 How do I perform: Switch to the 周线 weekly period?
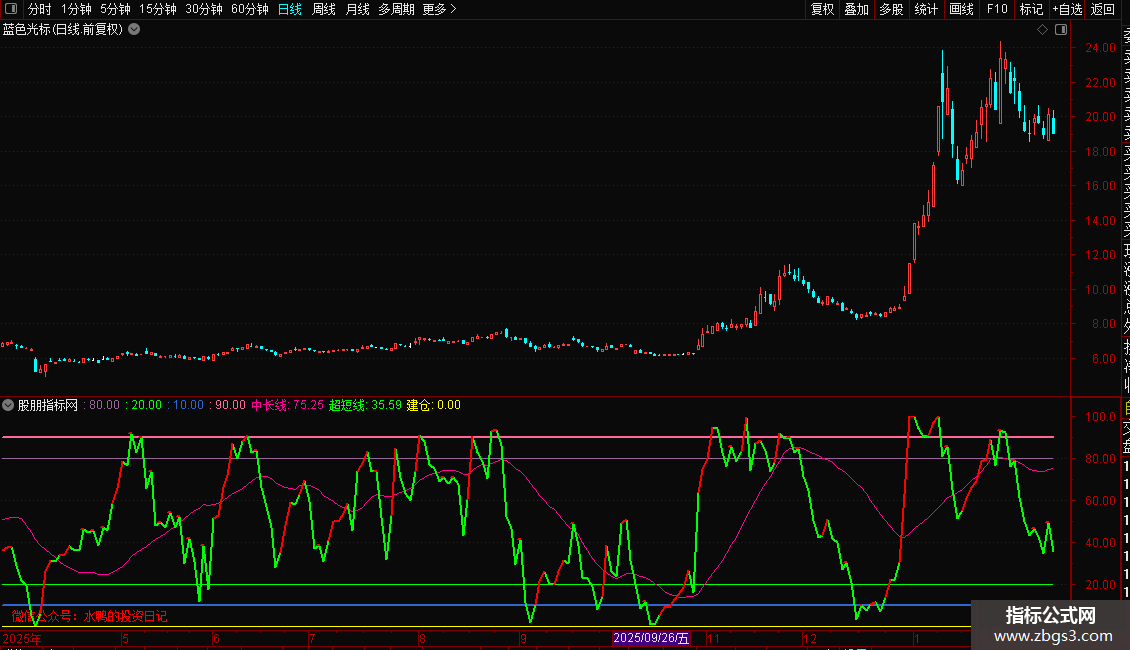click(x=323, y=9)
